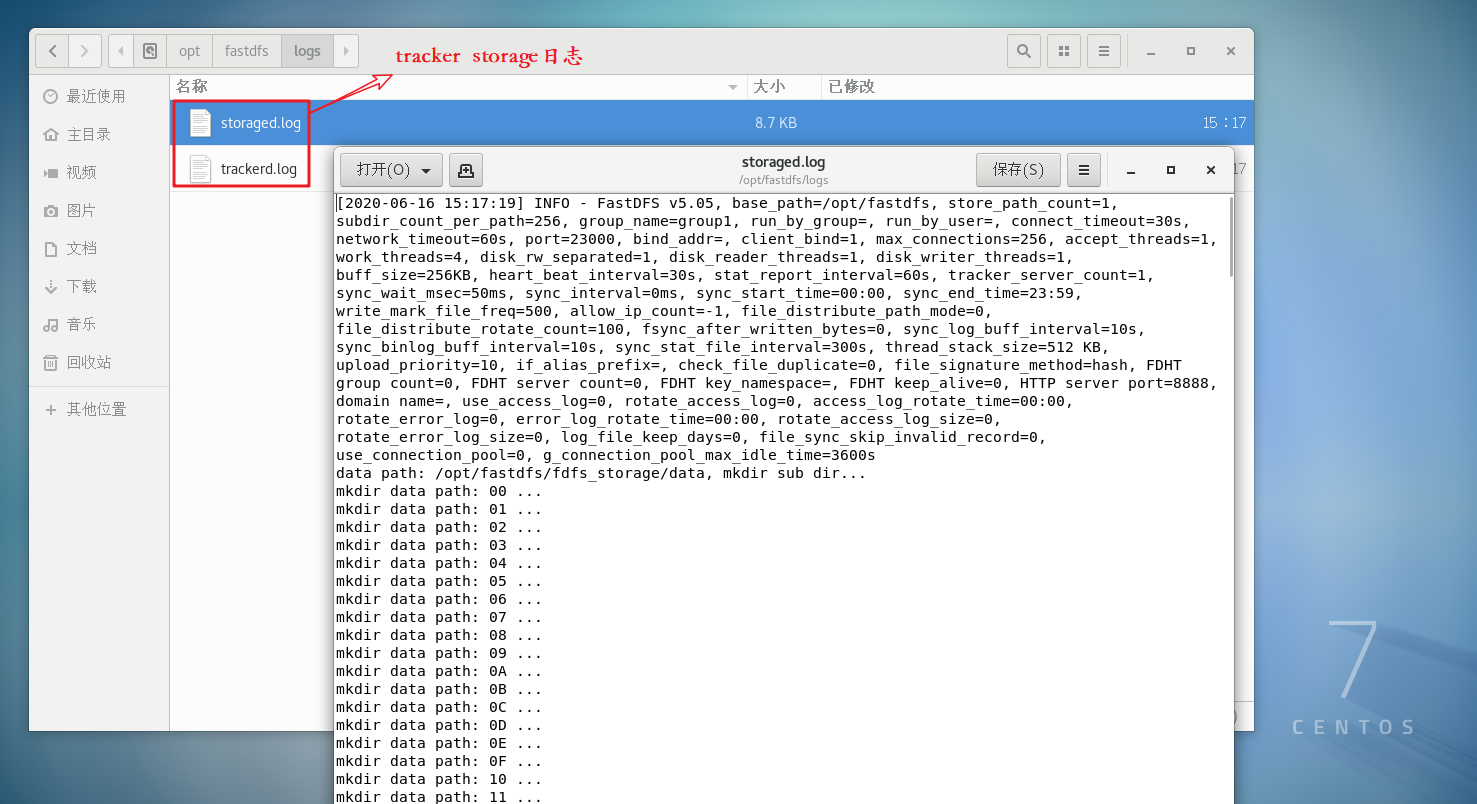Select the storaged.log file icon
This screenshot has height=804, width=1477.
click(200, 123)
